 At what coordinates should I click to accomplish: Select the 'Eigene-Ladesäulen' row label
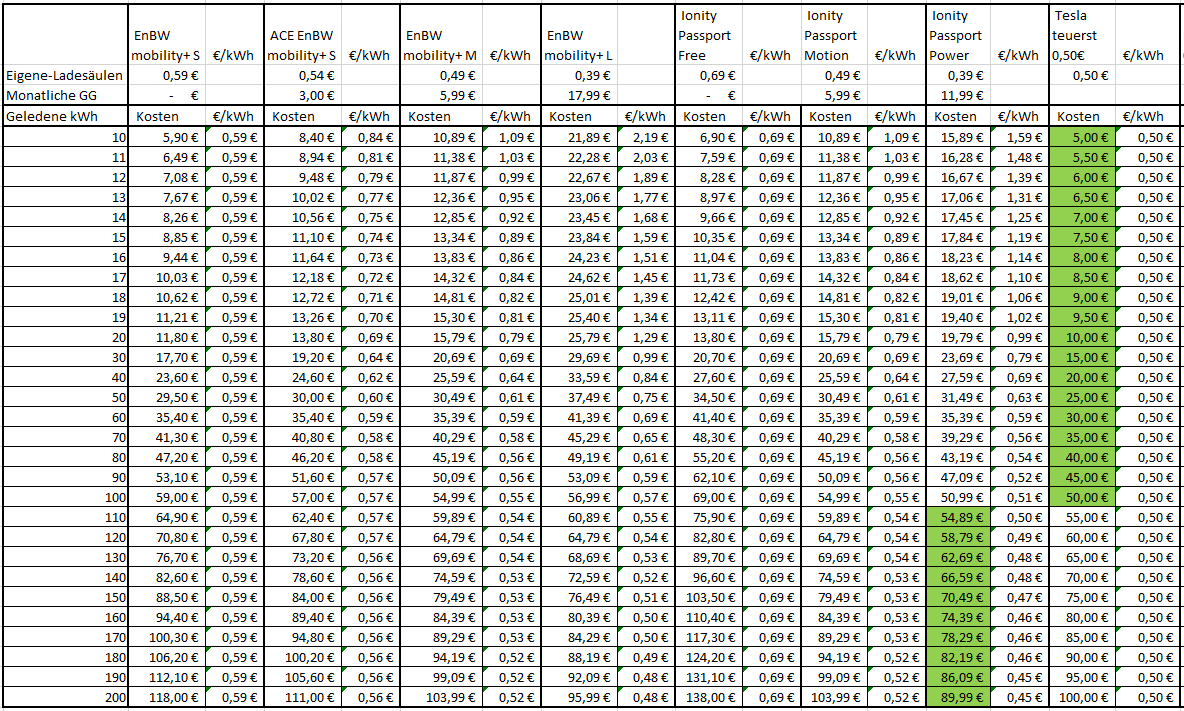pyautogui.click(x=65, y=75)
